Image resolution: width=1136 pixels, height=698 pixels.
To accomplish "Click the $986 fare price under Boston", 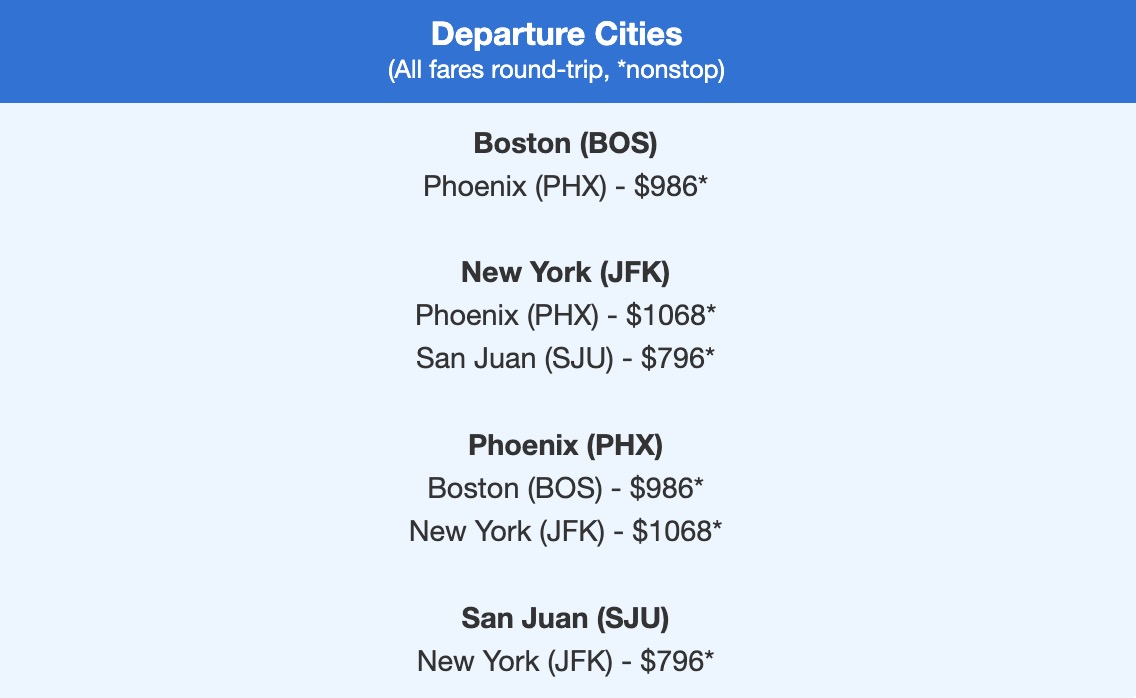I will [665, 186].
